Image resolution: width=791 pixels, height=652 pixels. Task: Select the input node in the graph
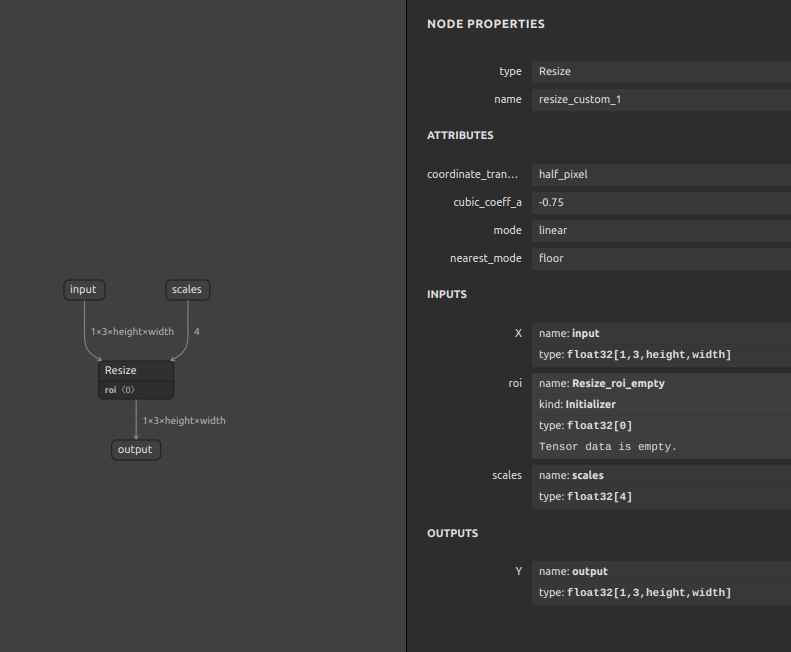(84, 290)
